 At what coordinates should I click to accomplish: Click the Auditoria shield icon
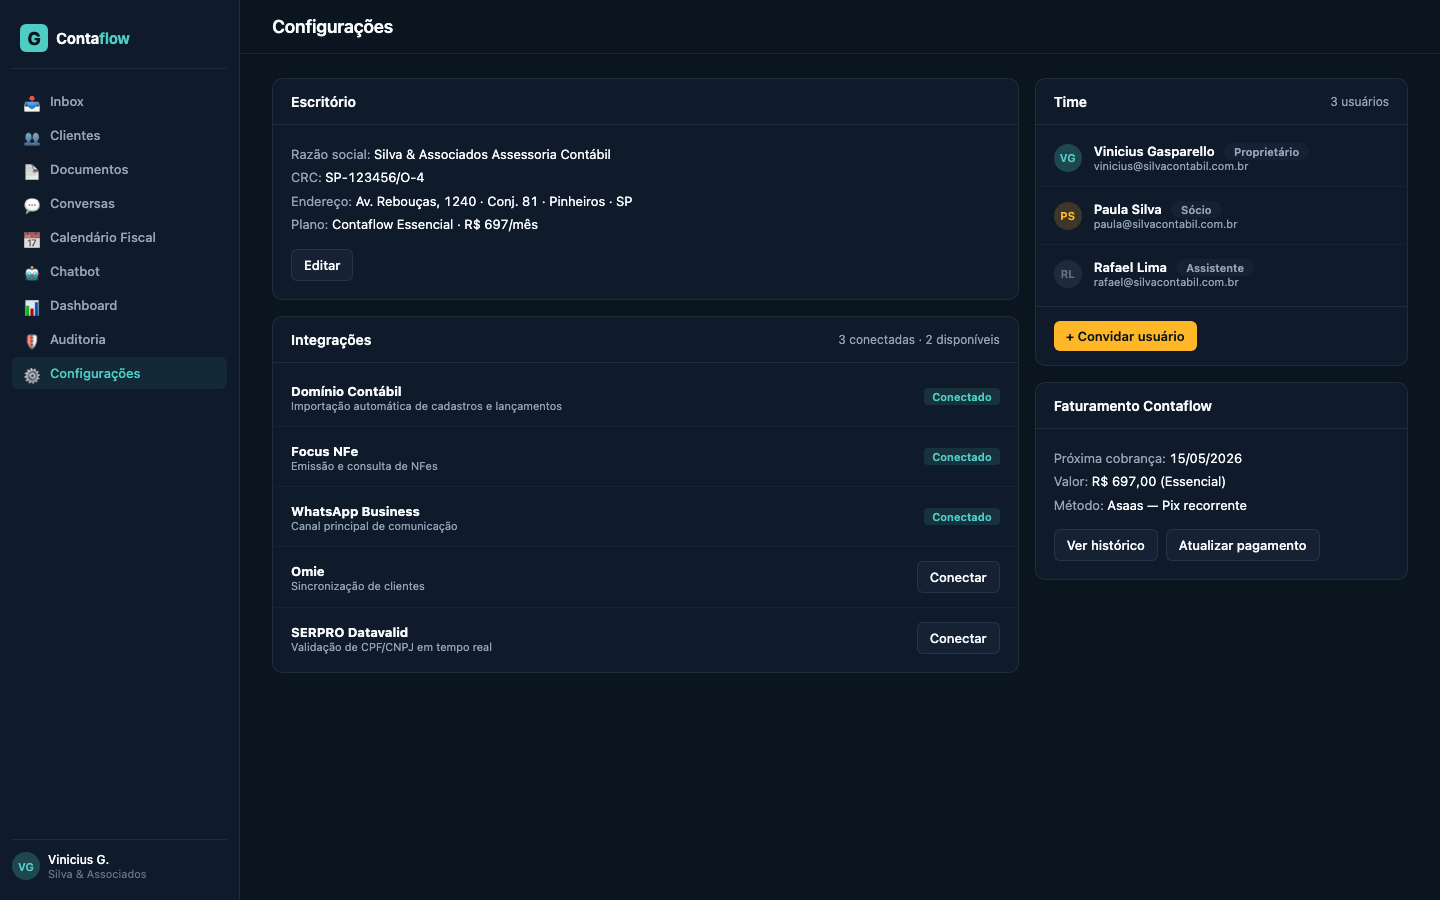click(32, 341)
